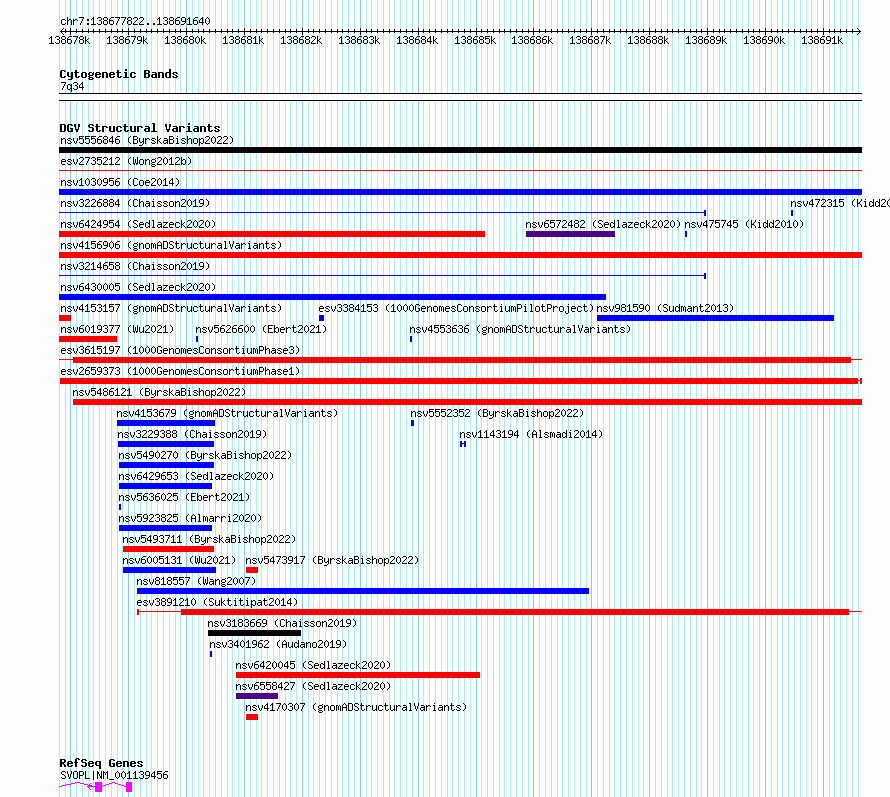Select the long blue bar under nsv818557
890x797 pixels.
(363, 591)
